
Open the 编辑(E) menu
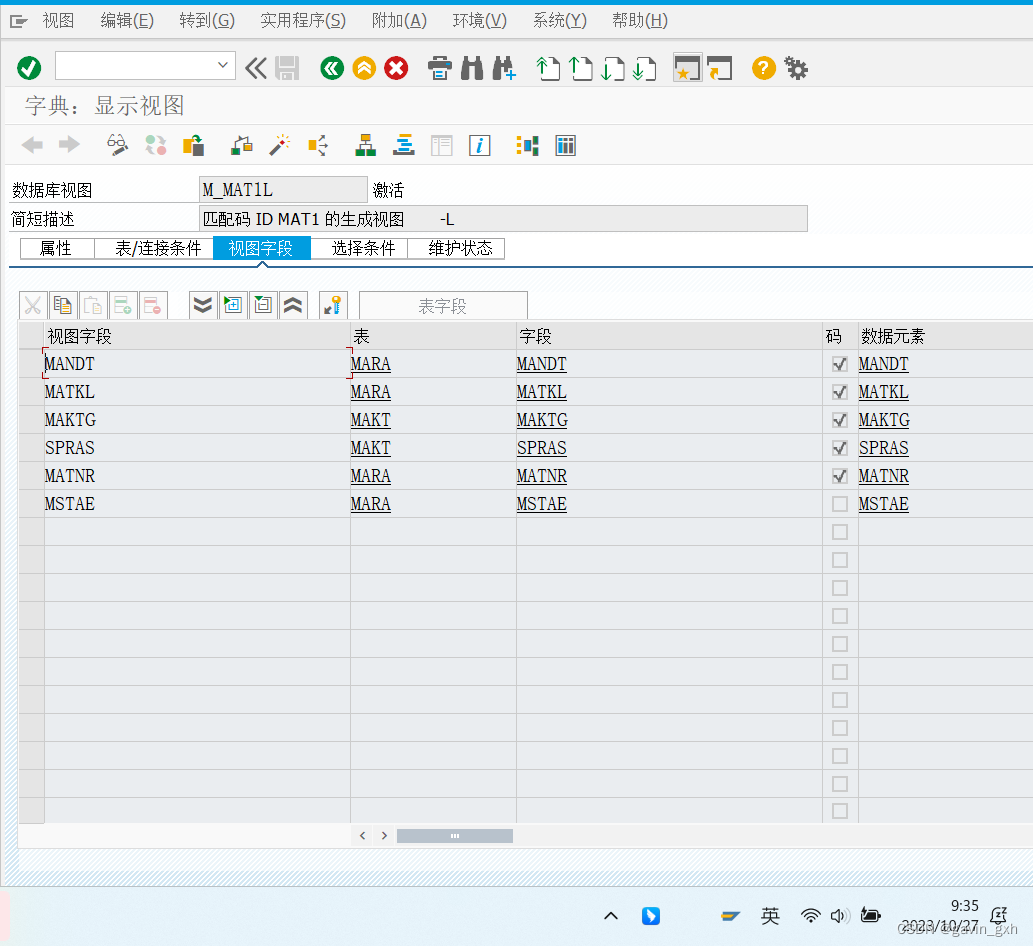tap(127, 20)
